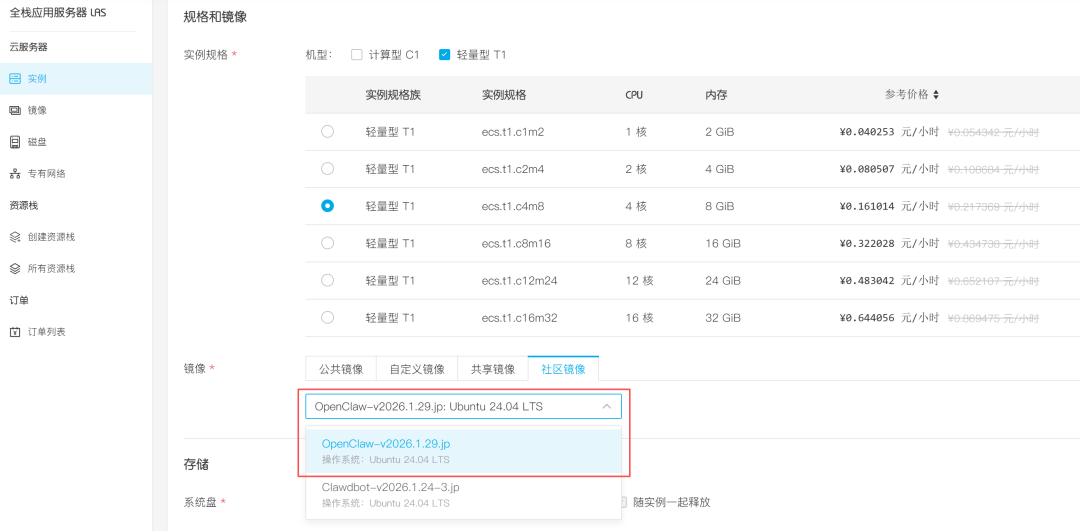Image resolution: width=1080 pixels, height=531 pixels.
Task: Click the 专有网络 sidebar icon
Action: (x=15, y=174)
